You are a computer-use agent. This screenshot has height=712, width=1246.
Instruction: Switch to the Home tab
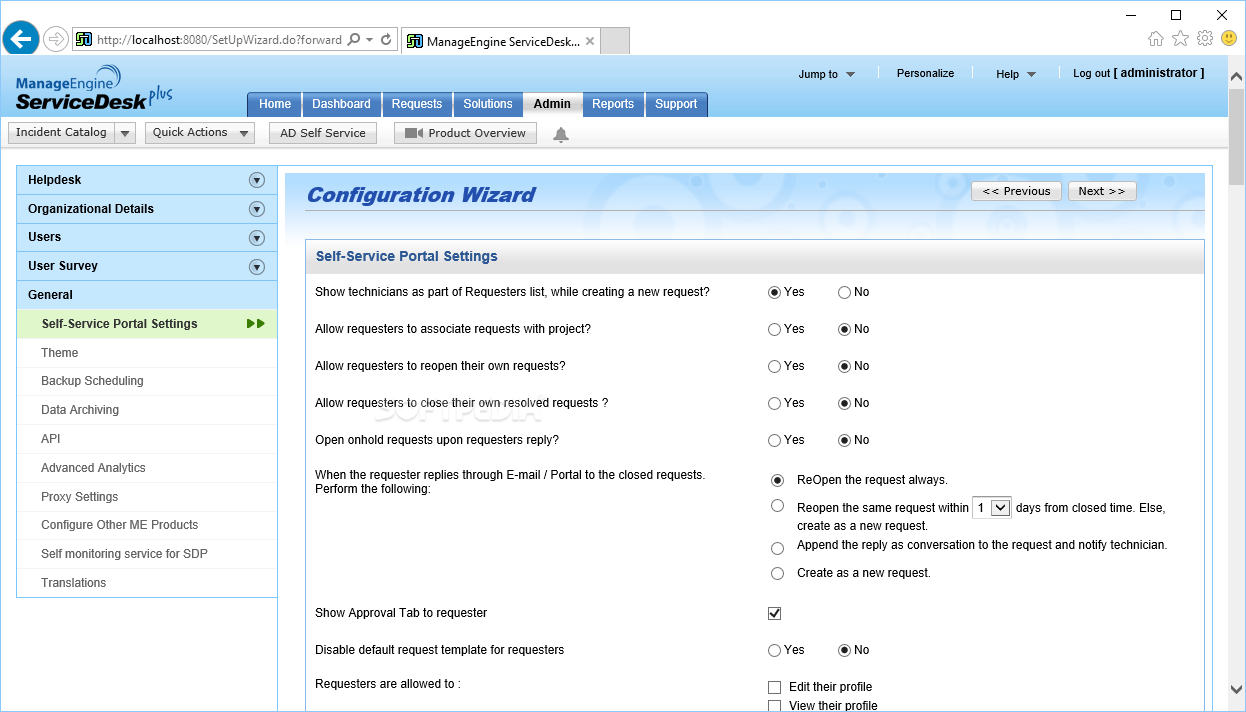[x=275, y=104]
